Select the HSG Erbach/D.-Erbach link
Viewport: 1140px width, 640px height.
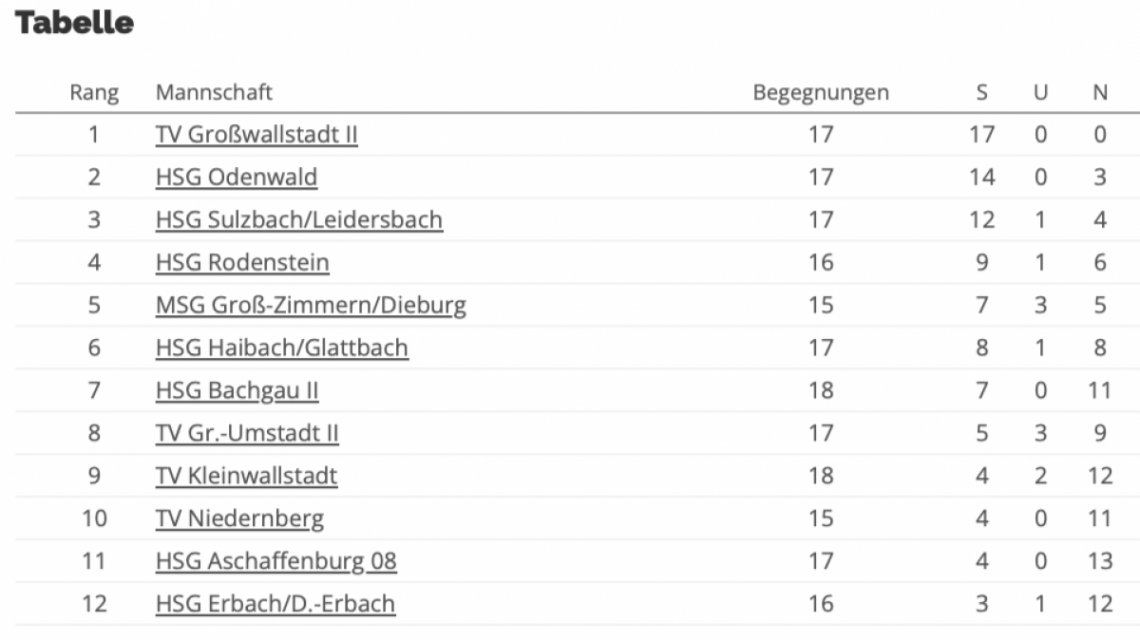click(x=275, y=604)
